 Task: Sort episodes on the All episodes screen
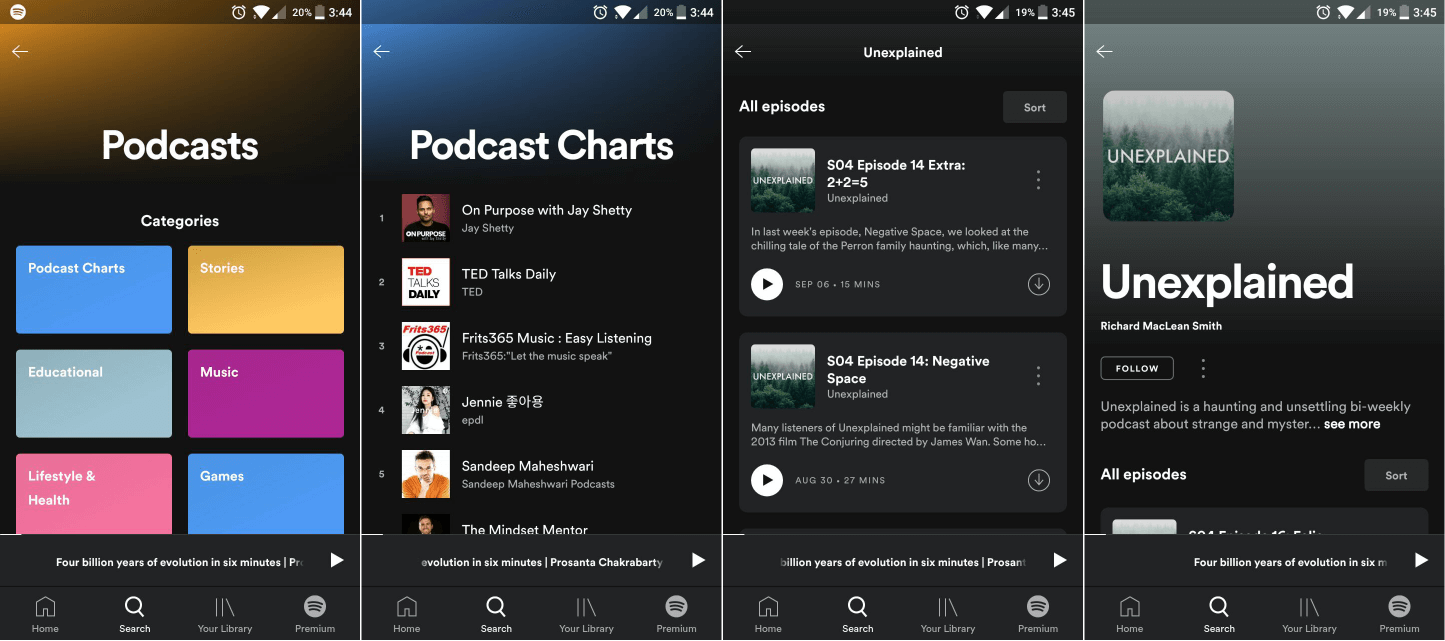tap(1035, 107)
